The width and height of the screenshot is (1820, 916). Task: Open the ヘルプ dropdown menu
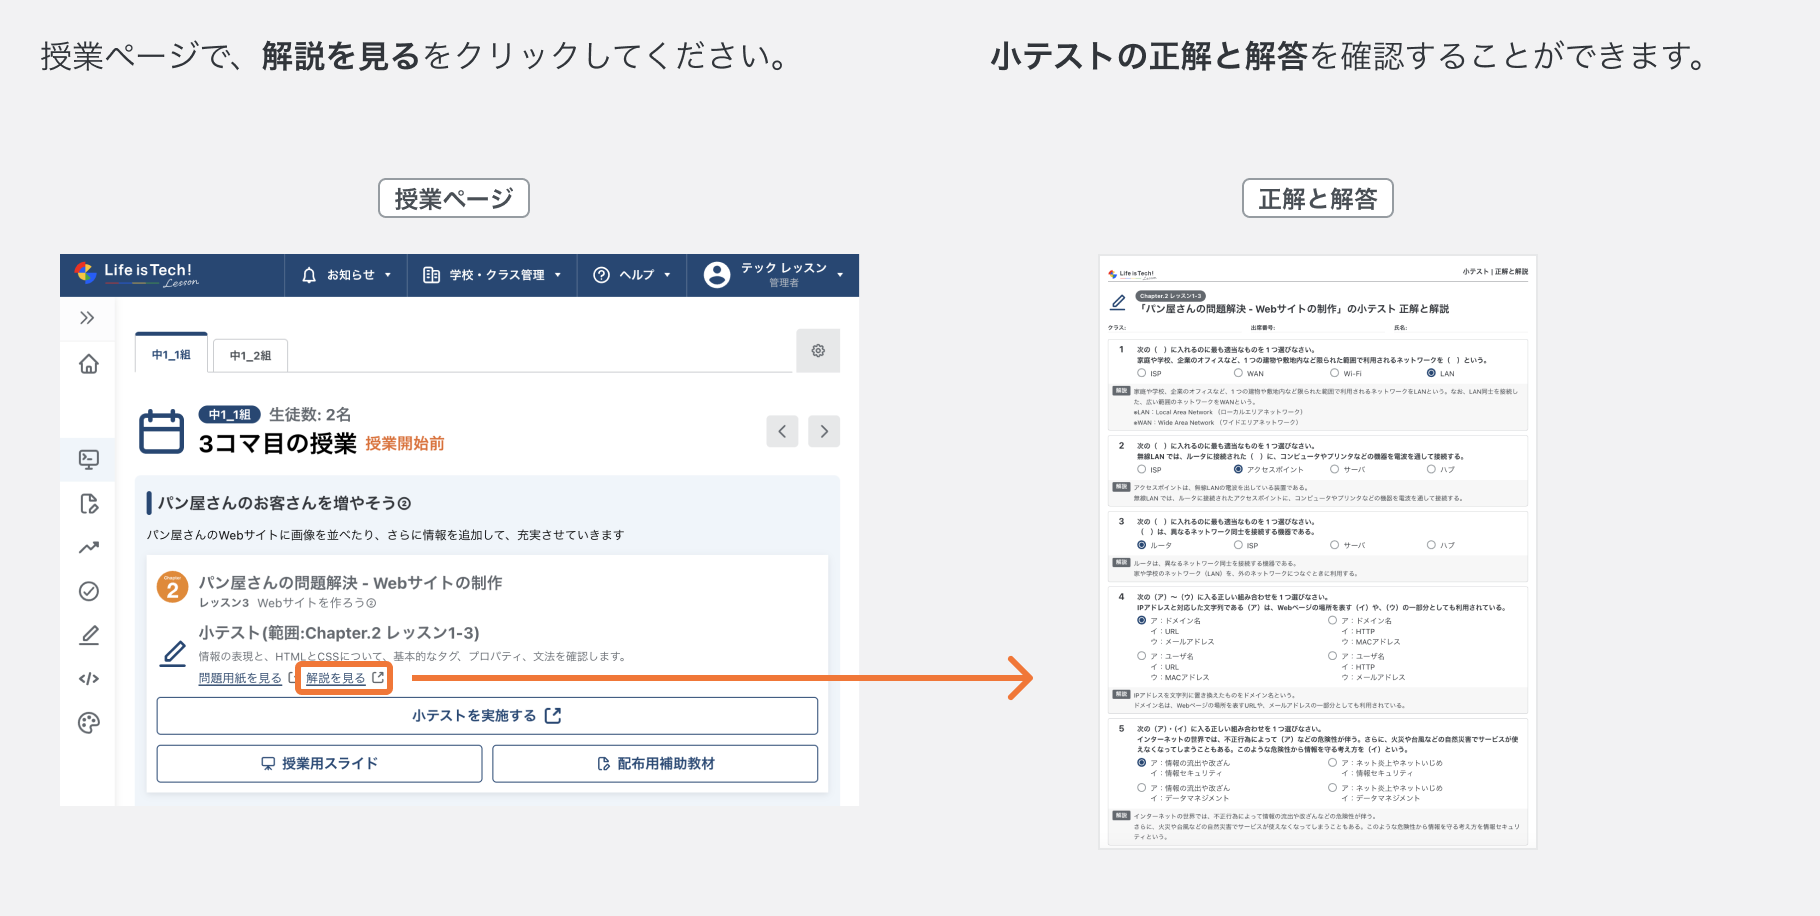pyautogui.click(x=631, y=275)
